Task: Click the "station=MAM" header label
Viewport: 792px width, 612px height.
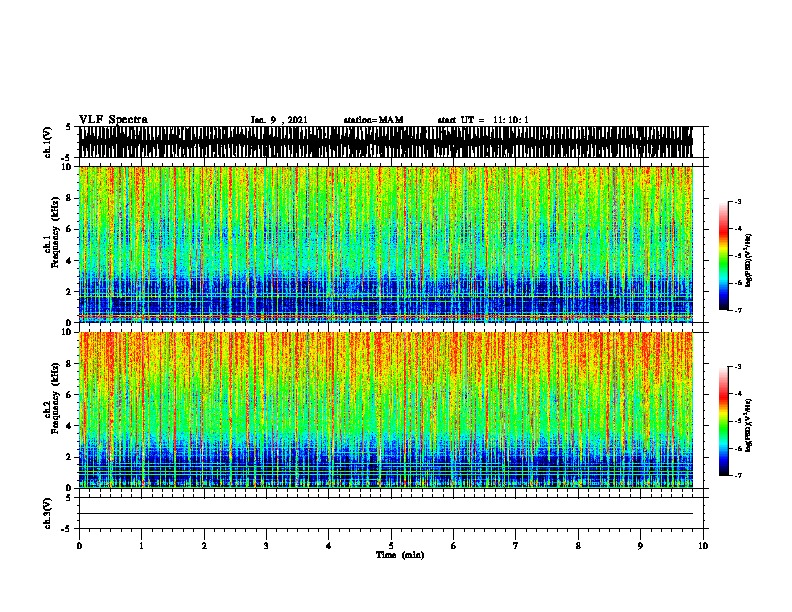Action: pyautogui.click(x=373, y=120)
